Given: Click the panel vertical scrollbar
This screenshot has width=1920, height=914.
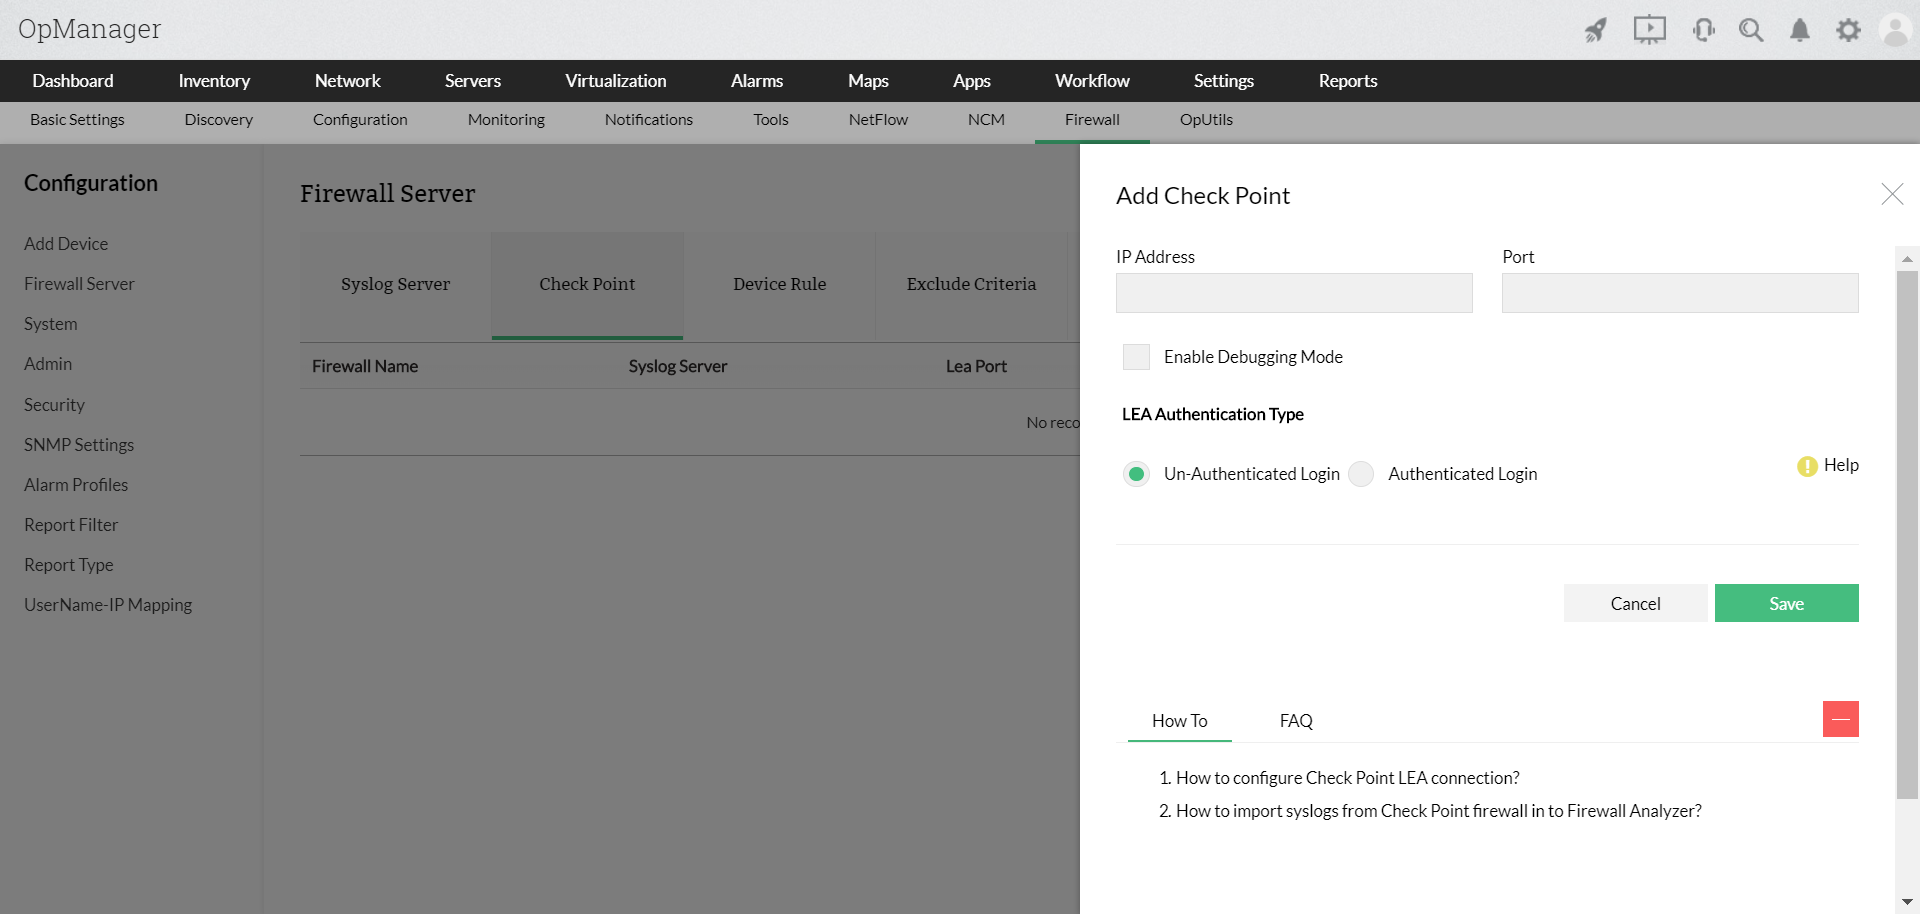Looking at the screenshot, I should 1907,534.
